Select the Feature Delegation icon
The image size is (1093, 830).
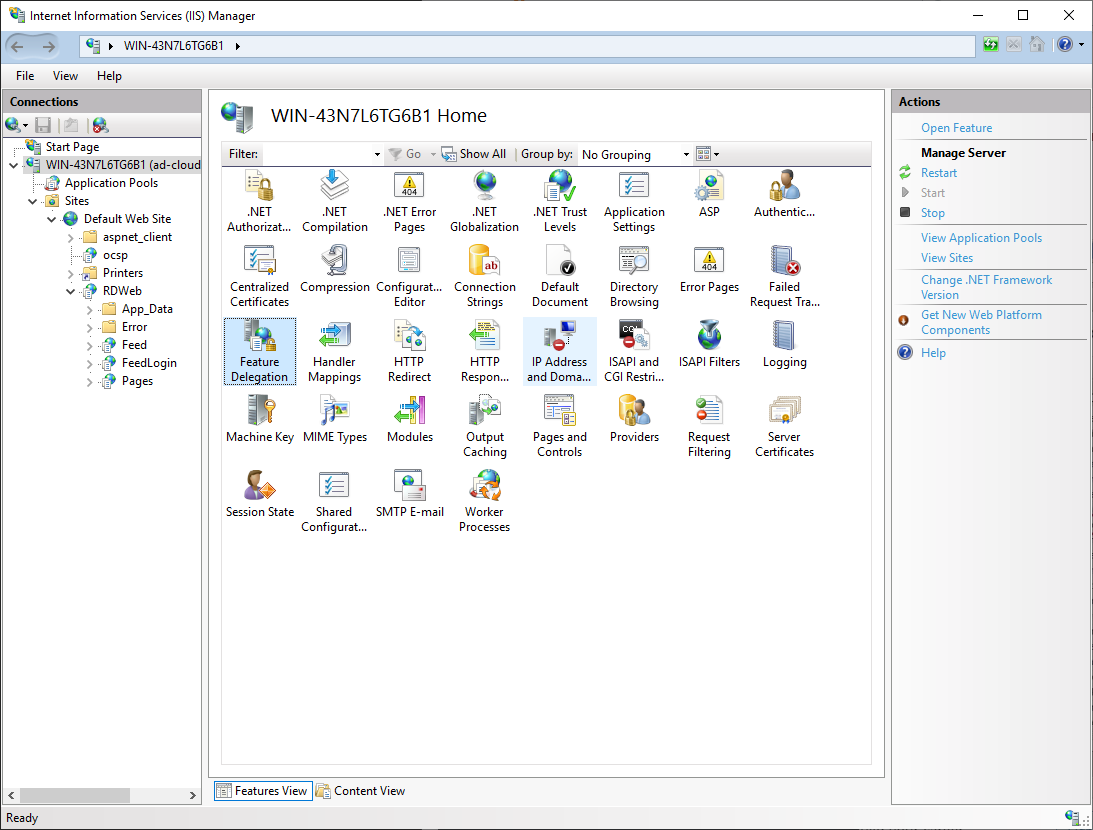point(259,351)
